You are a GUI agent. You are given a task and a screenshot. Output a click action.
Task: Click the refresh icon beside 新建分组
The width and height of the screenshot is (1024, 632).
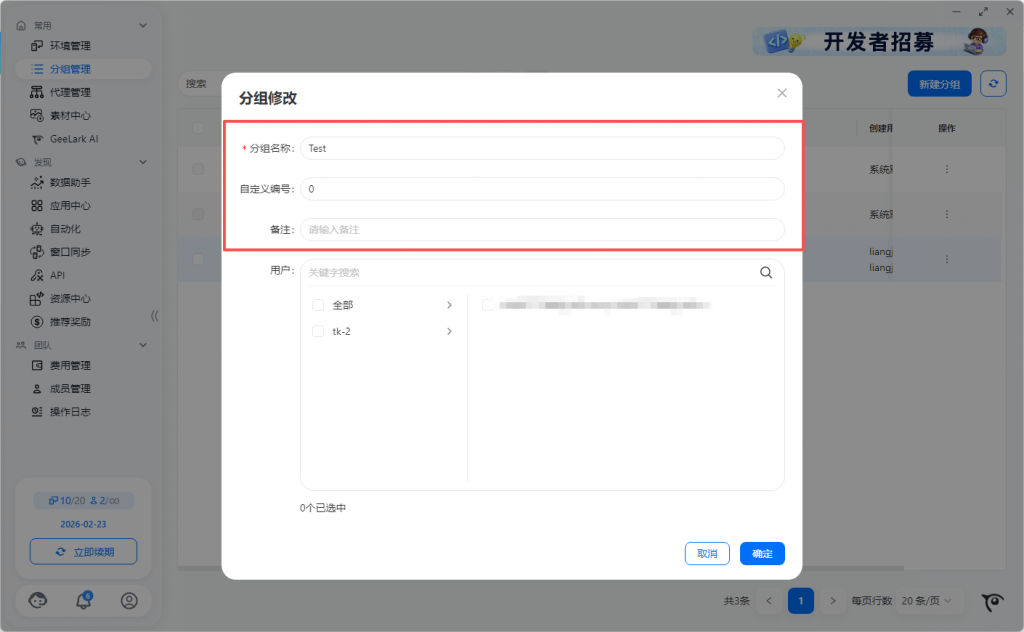point(993,84)
